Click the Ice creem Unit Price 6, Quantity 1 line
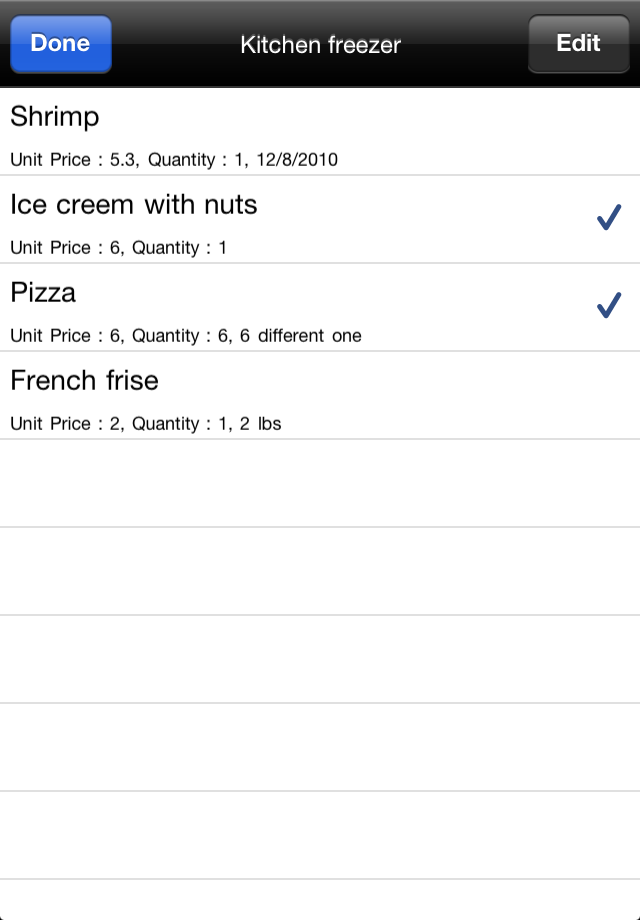 click(118, 248)
